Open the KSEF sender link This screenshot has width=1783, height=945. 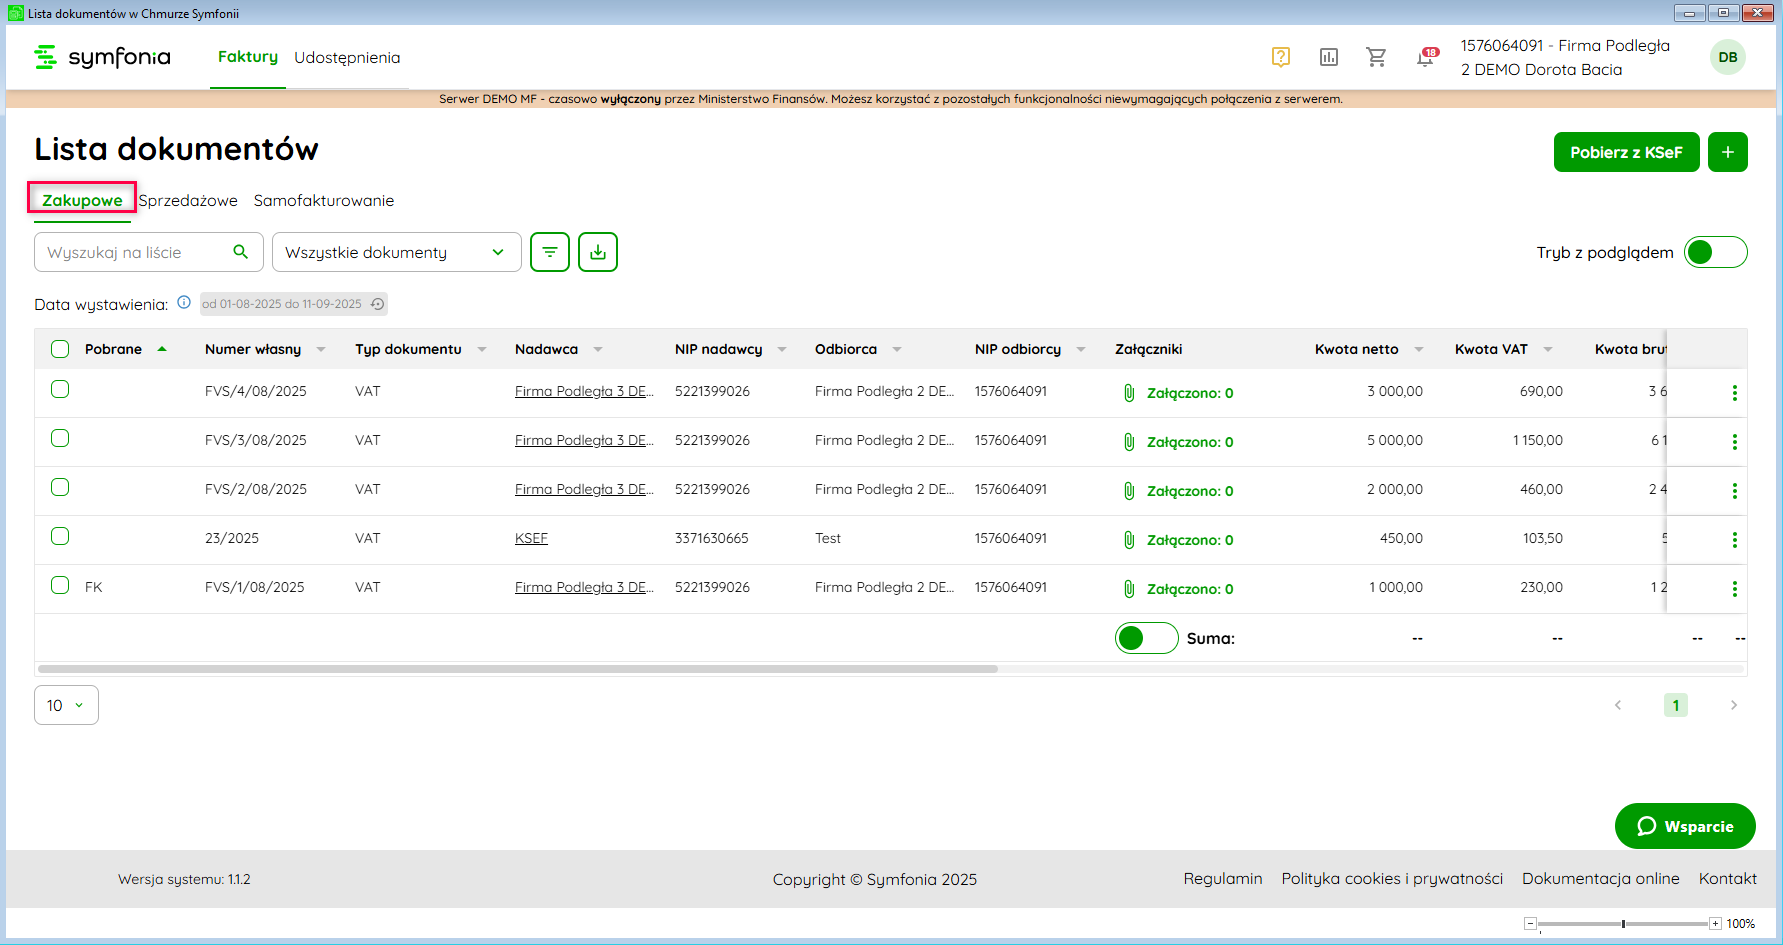[531, 538]
